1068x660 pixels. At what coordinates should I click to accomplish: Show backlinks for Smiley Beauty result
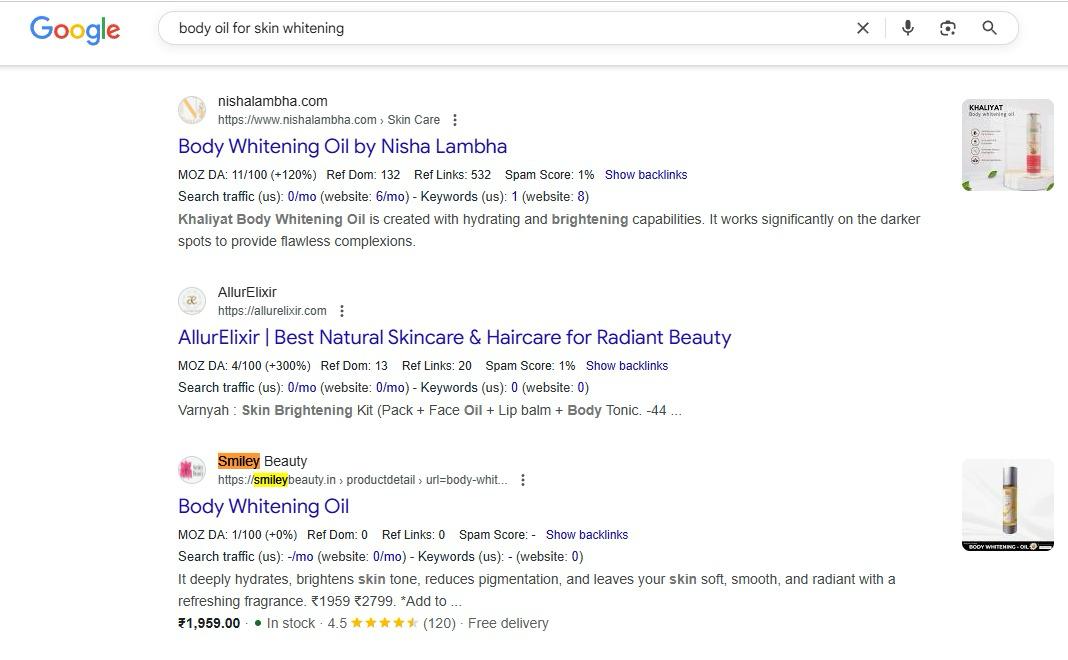[x=586, y=534]
